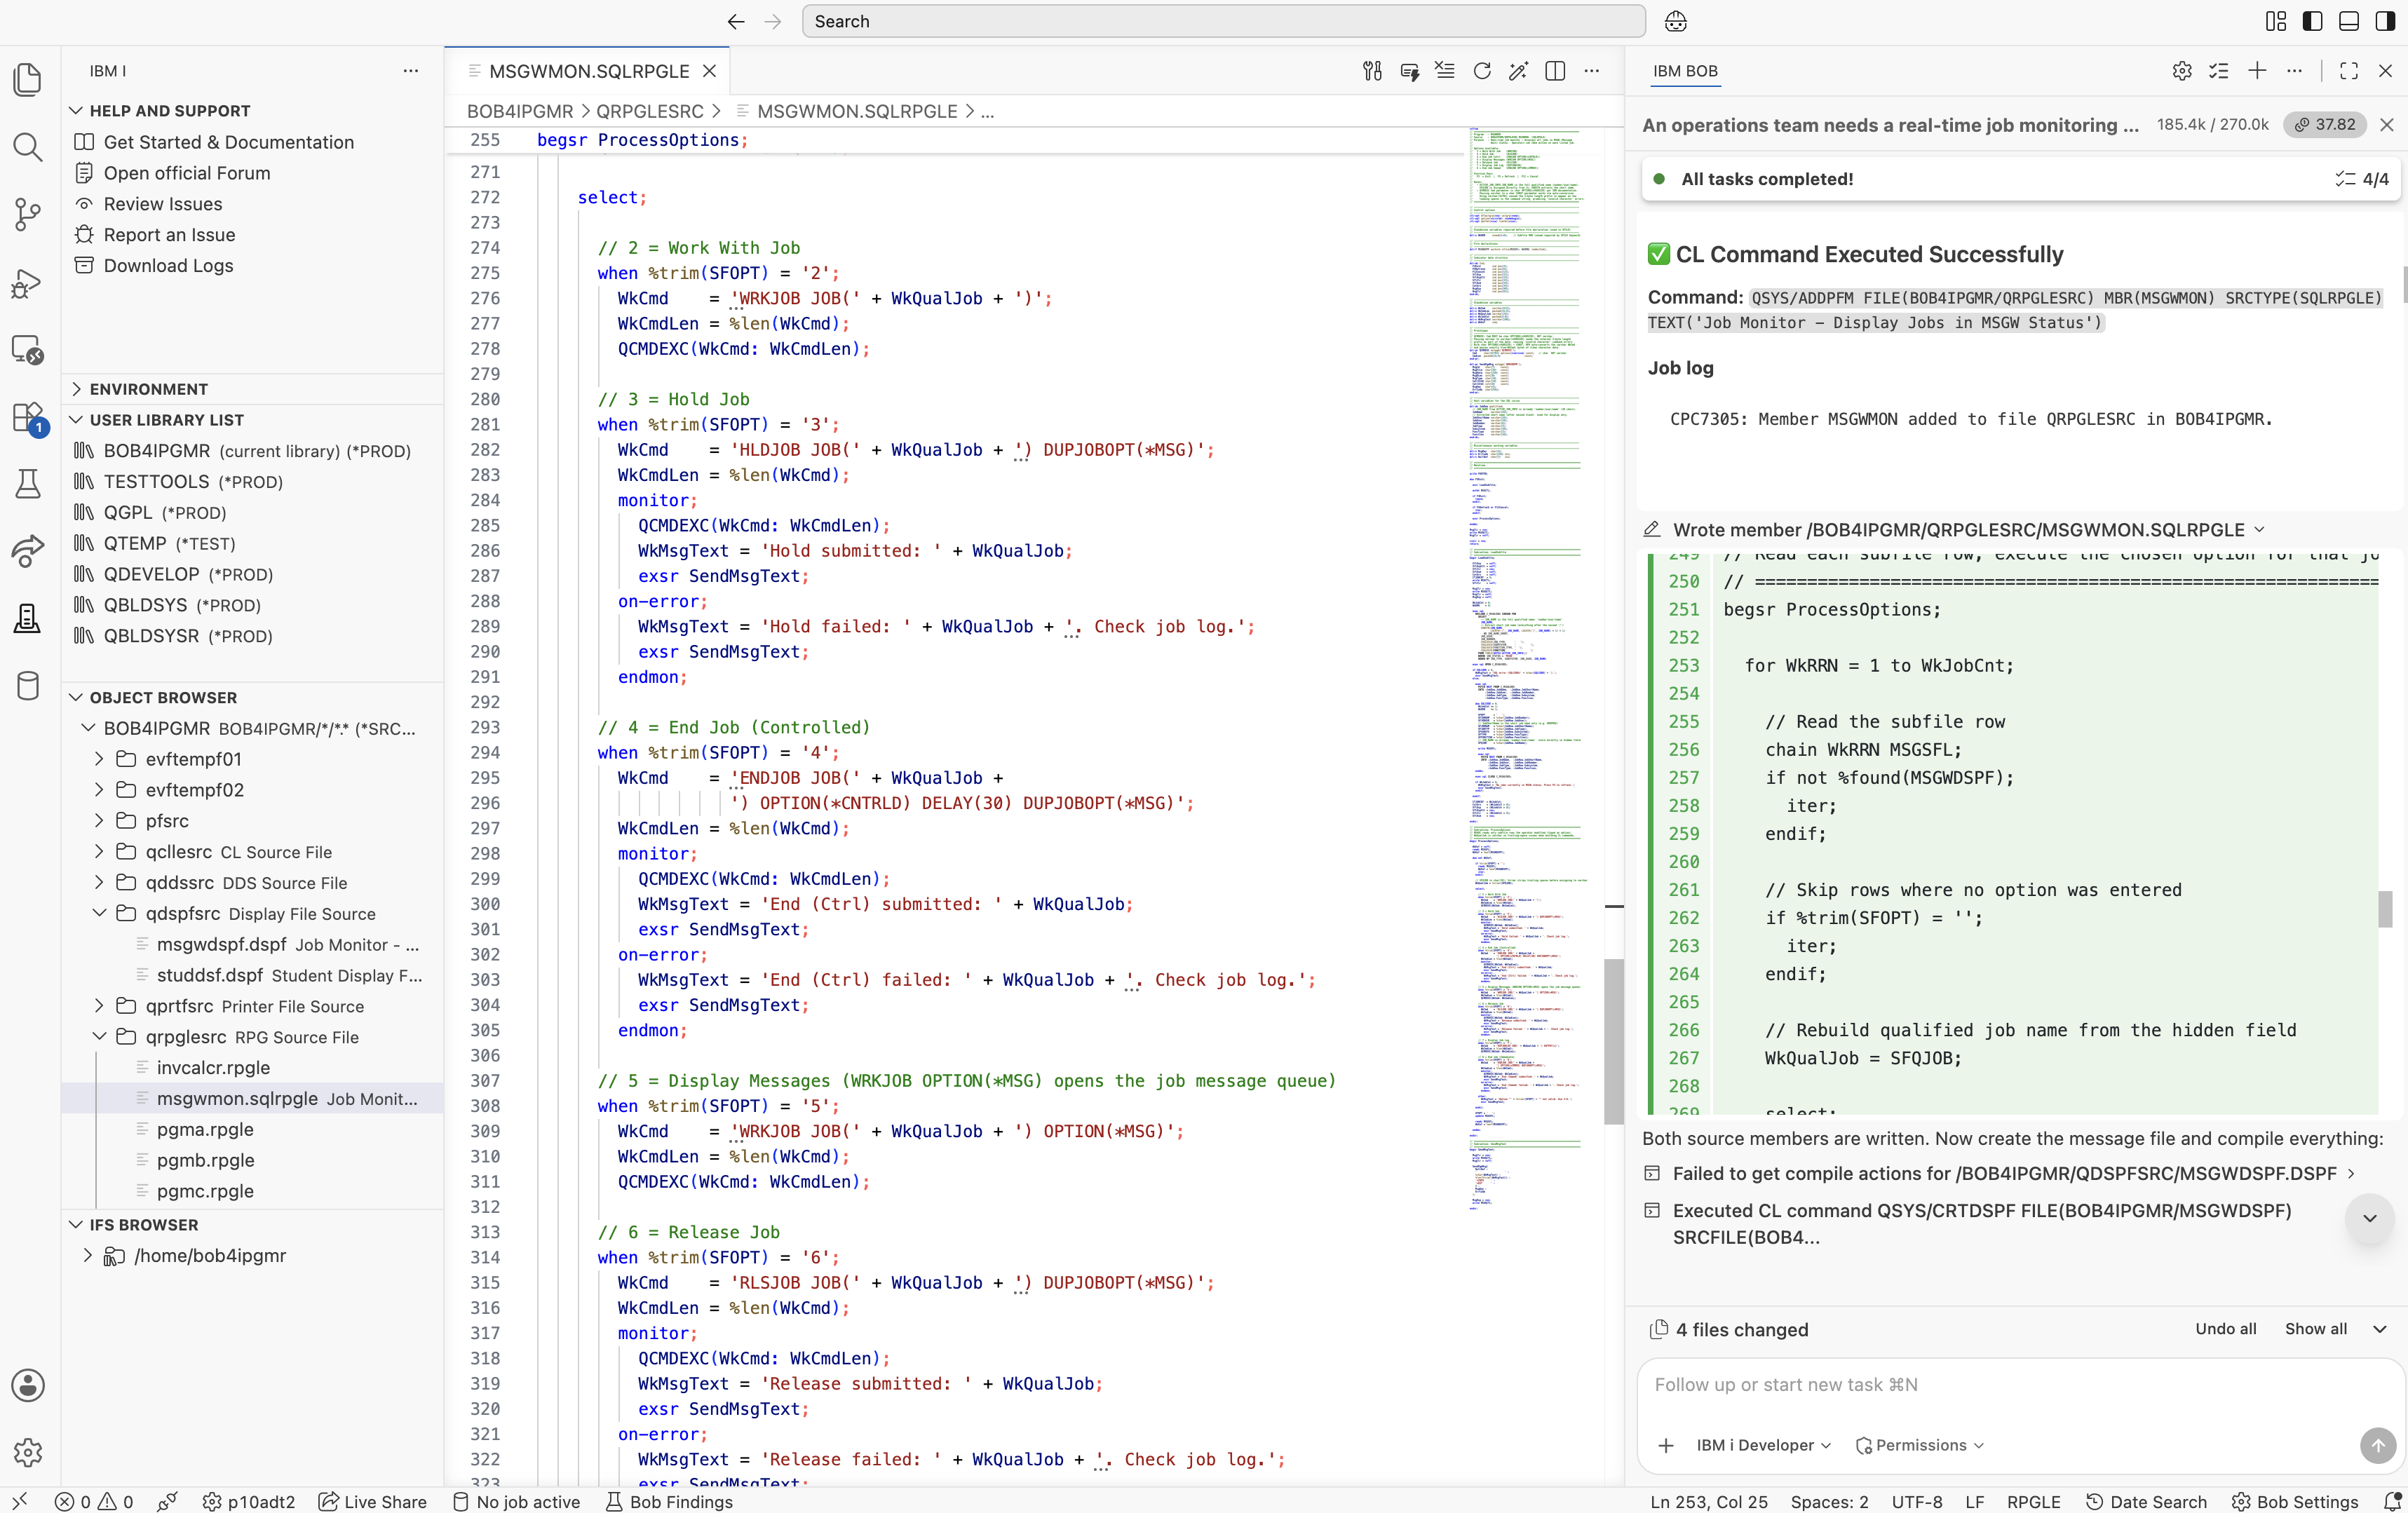Expand the 4 files changed list
The height and width of the screenshot is (1513, 2408).
(2380, 1329)
